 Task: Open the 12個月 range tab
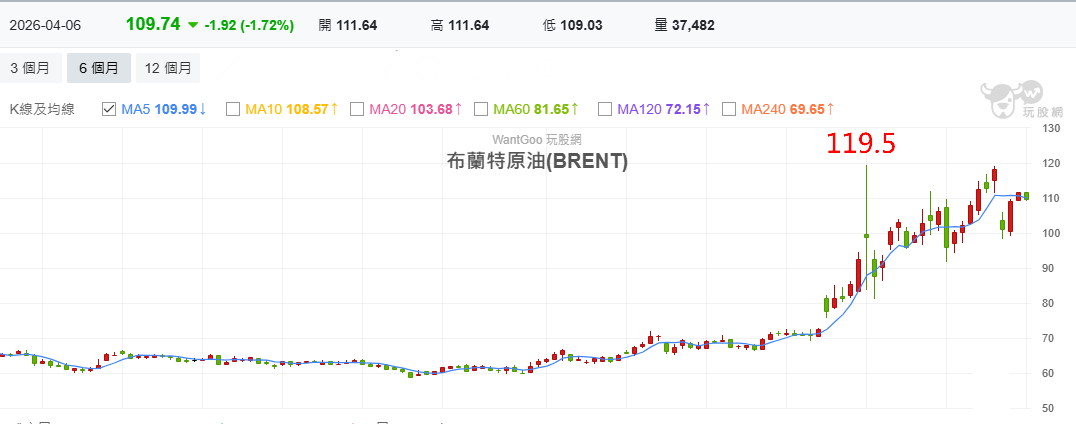[x=167, y=68]
